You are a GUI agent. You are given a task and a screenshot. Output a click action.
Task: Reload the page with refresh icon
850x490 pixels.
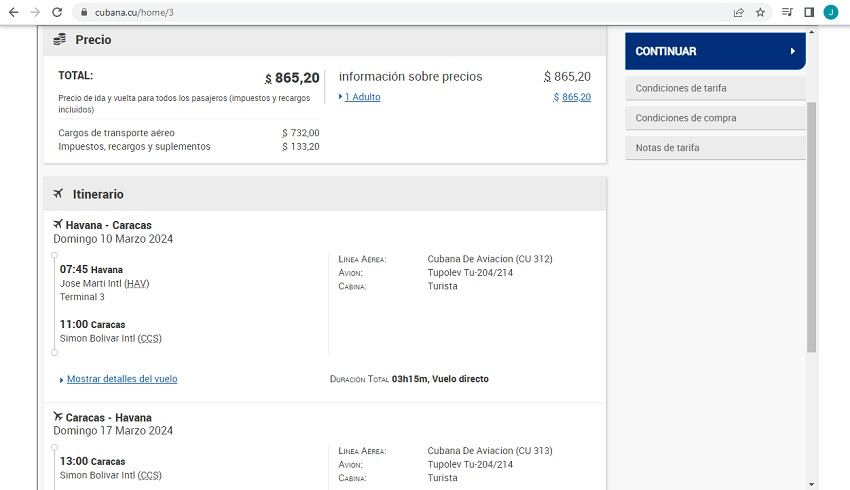pyautogui.click(x=57, y=12)
